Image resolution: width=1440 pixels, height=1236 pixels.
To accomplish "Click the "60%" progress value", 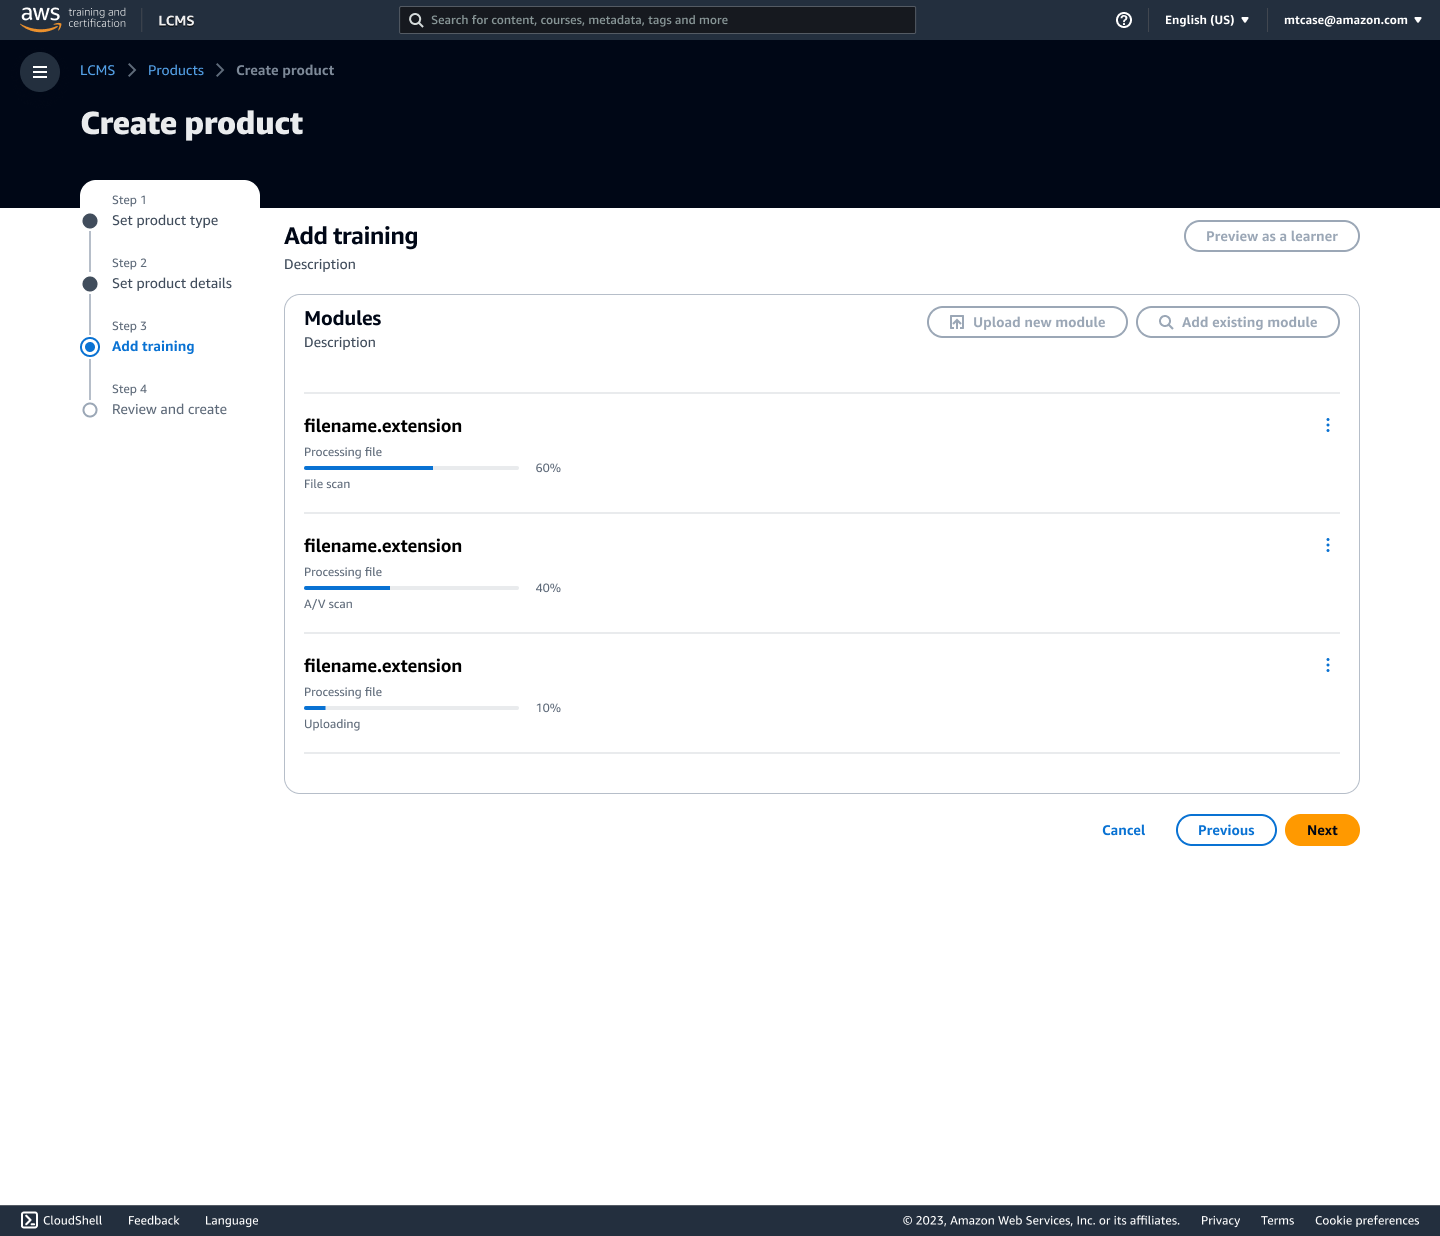I will click(548, 468).
